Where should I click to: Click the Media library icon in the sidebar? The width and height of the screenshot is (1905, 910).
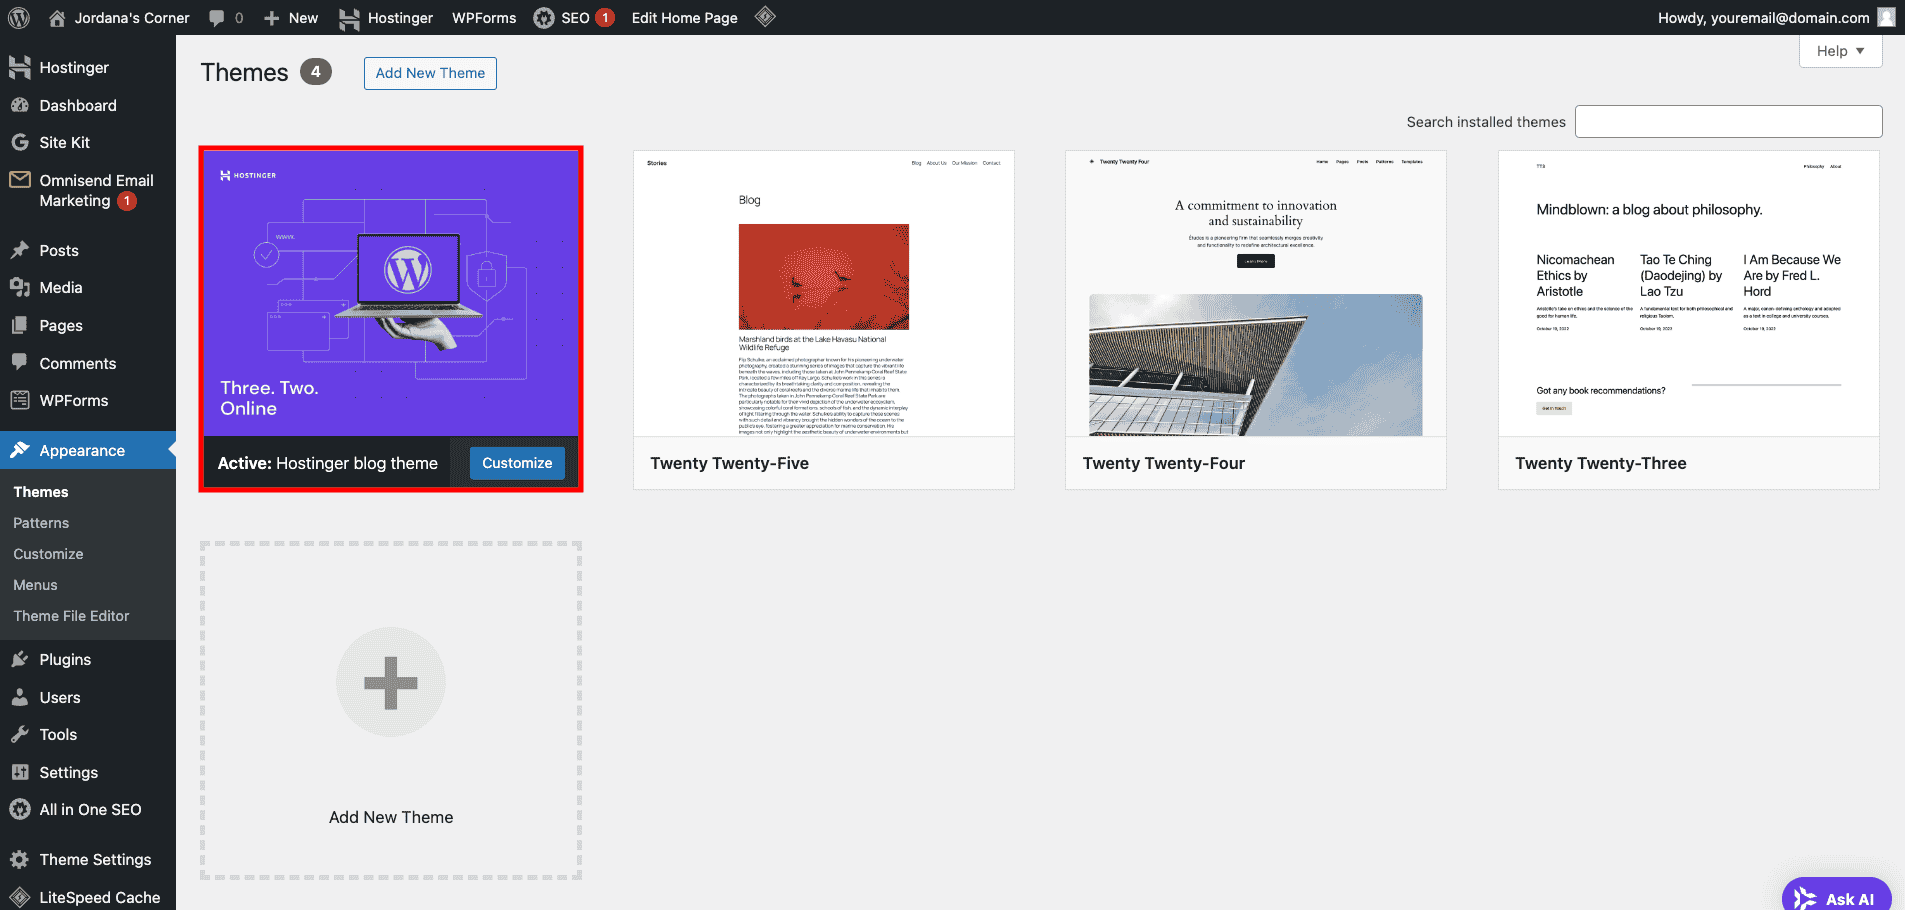(x=21, y=287)
